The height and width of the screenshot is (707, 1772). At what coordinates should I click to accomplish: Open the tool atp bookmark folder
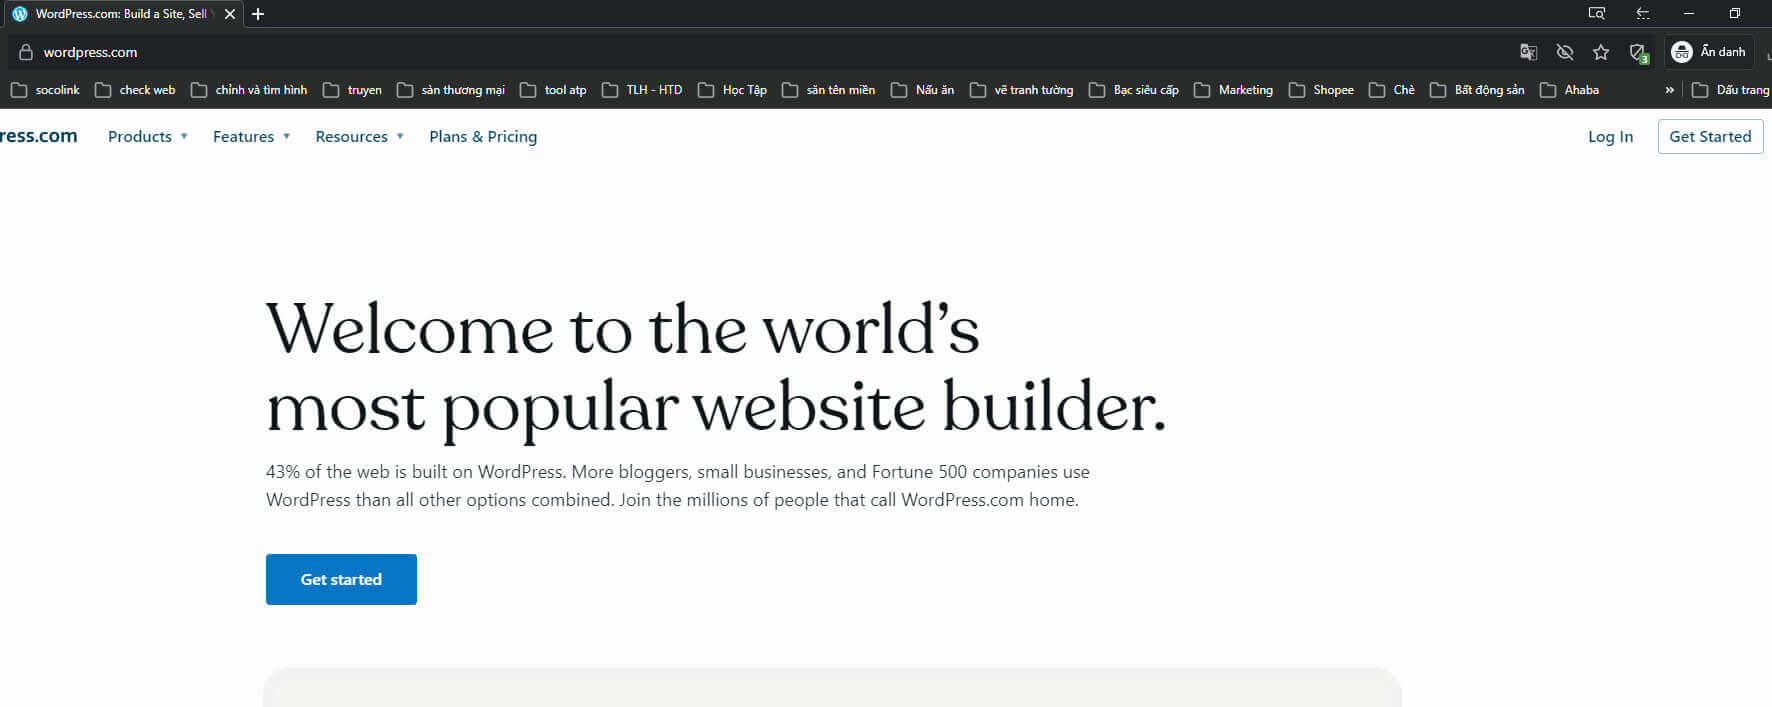(x=553, y=90)
